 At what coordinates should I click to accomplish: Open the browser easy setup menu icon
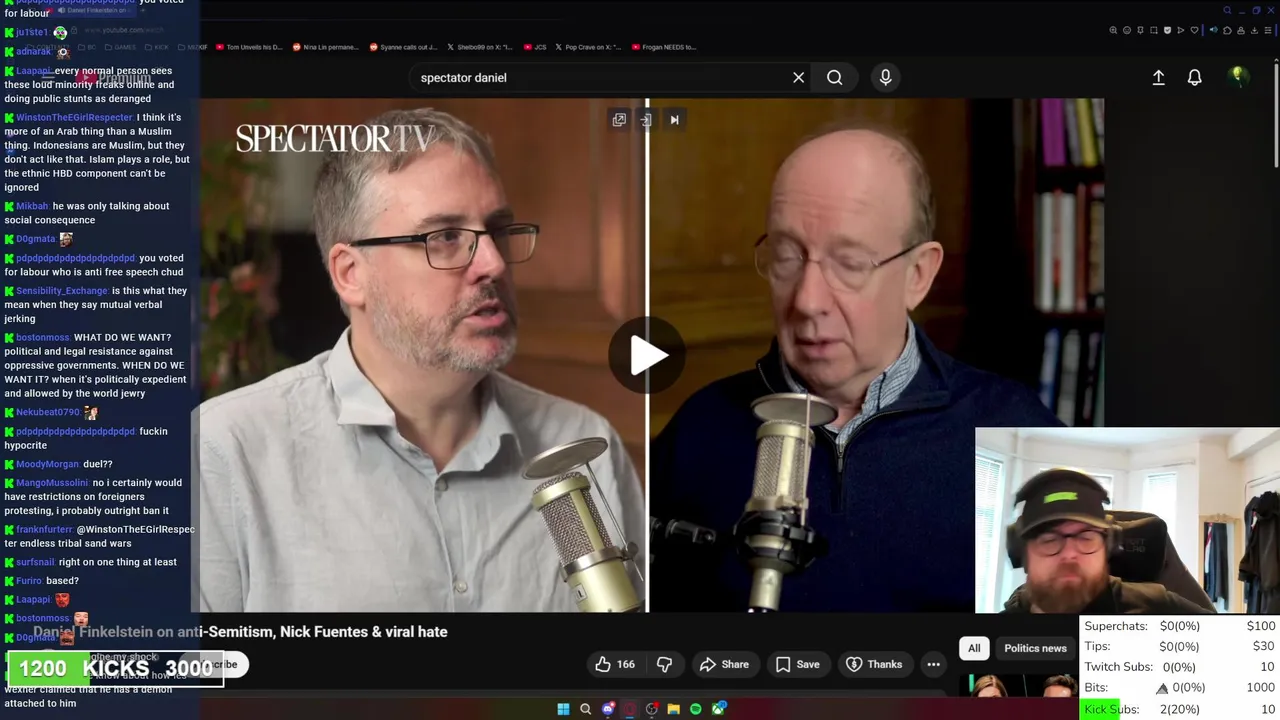pyautogui.click(x=1268, y=30)
